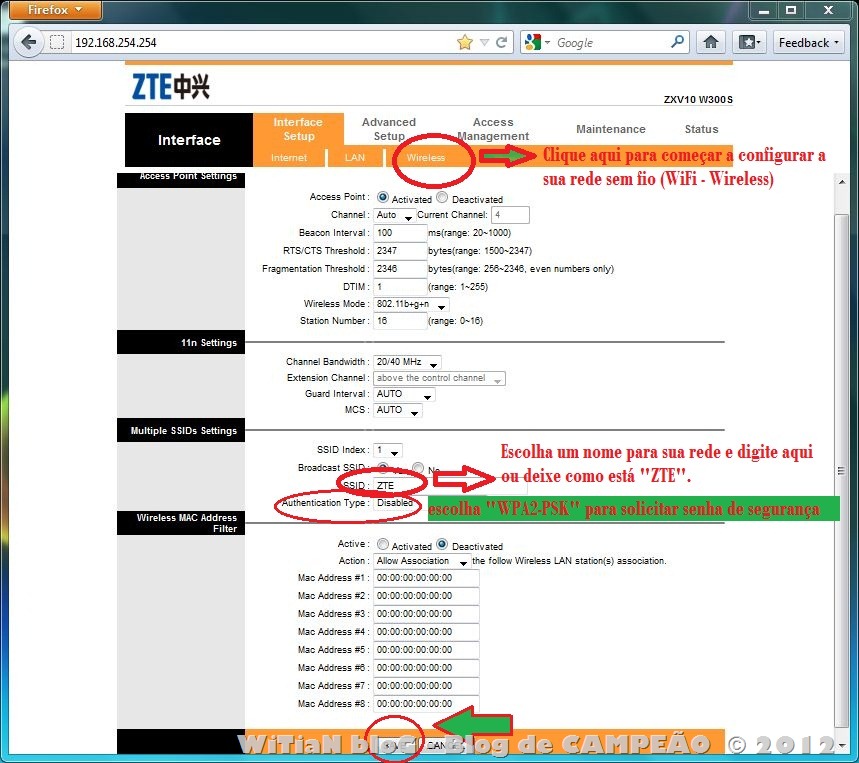The width and height of the screenshot is (859, 763).
Task: Click the Mac Address #2 field
Action: click(x=426, y=596)
